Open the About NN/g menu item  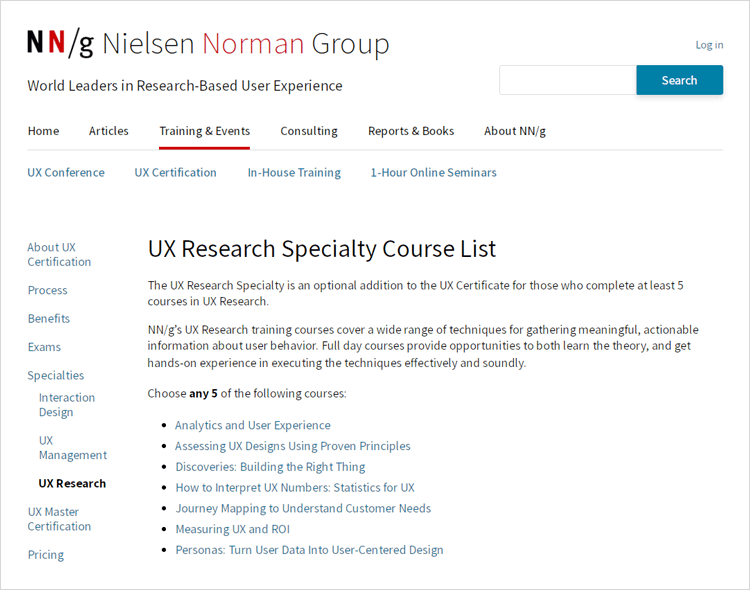(x=515, y=131)
